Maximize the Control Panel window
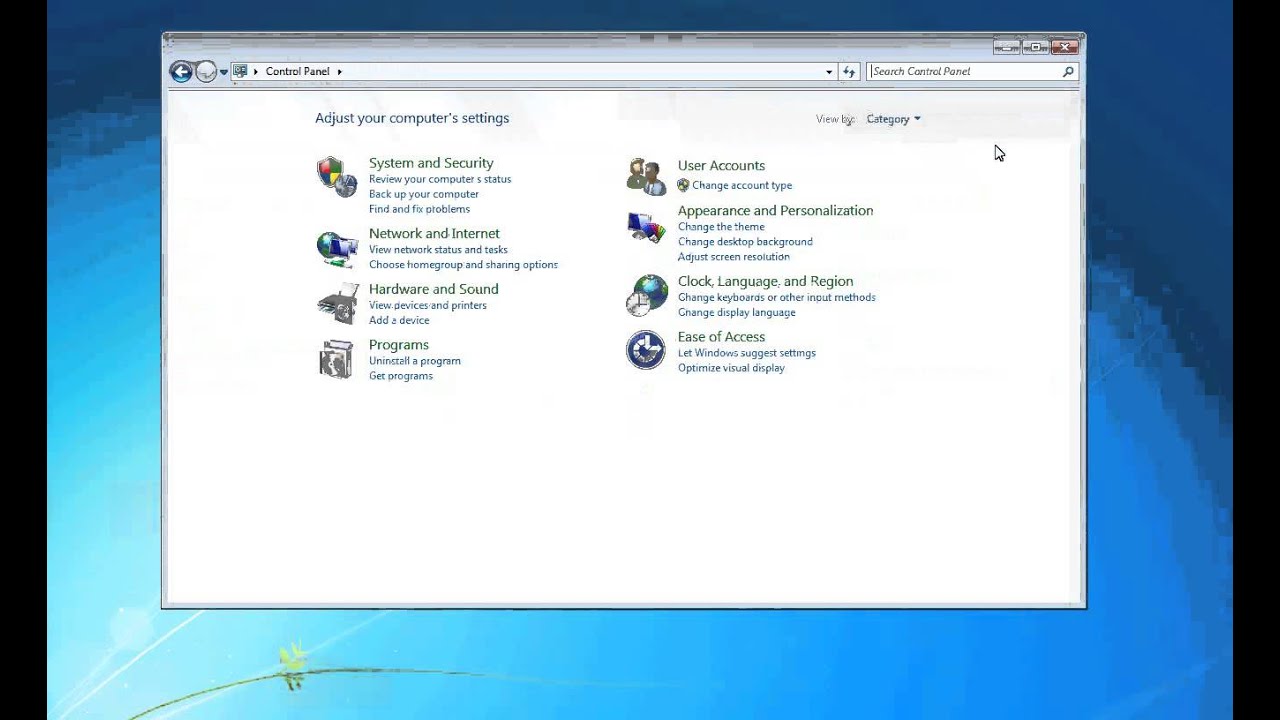Screen dimensions: 1280x720 (1035, 47)
